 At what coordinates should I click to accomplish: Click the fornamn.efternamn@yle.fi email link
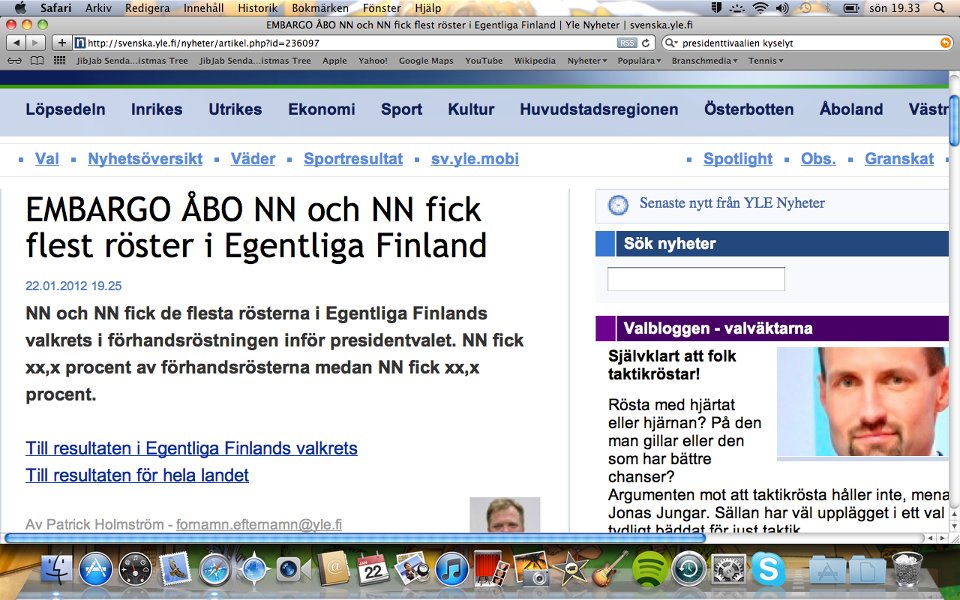pos(259,525)
